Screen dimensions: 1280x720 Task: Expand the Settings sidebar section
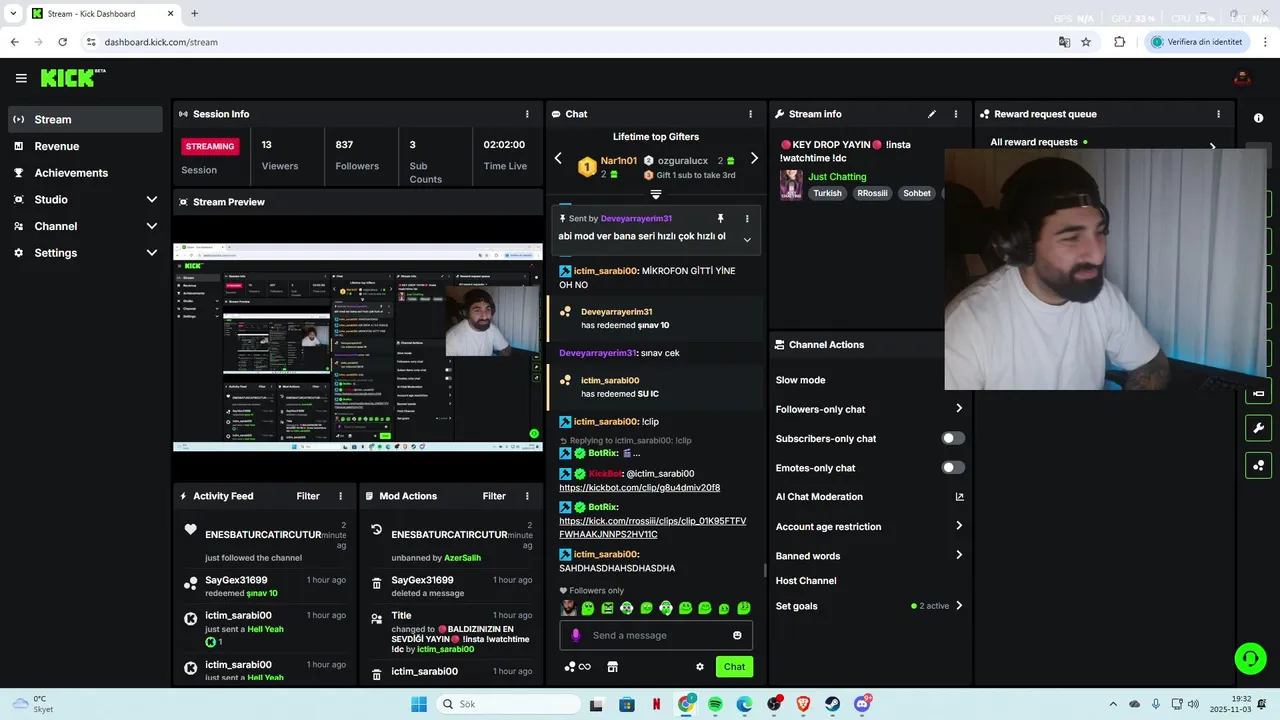tap(152, 253)
